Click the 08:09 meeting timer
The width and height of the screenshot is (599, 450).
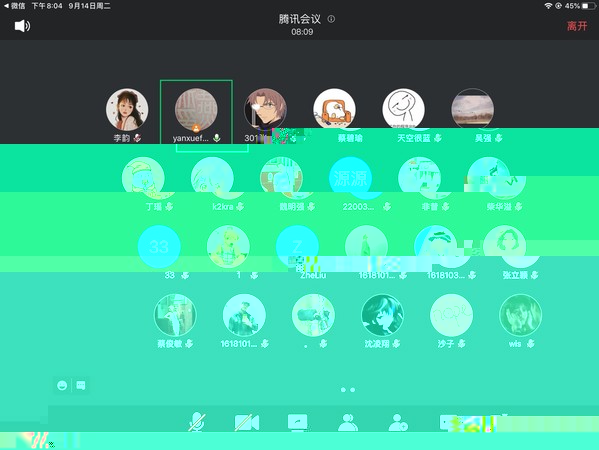click(x=302, y=32)
